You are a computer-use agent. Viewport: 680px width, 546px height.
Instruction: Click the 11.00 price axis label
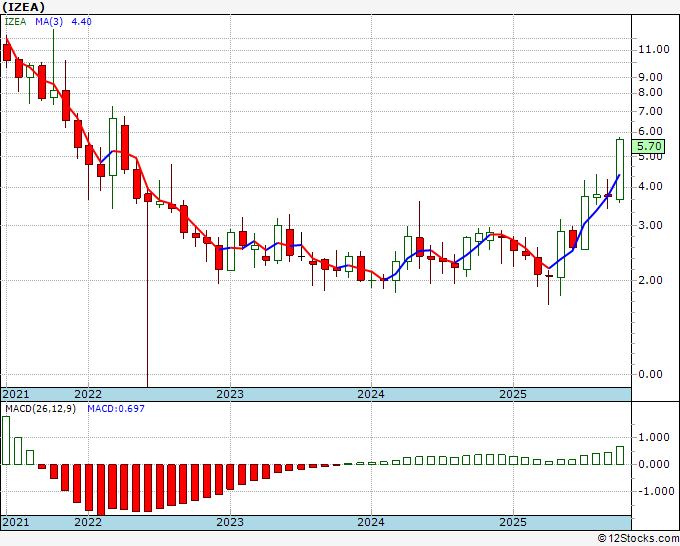(x=654, y=49)
